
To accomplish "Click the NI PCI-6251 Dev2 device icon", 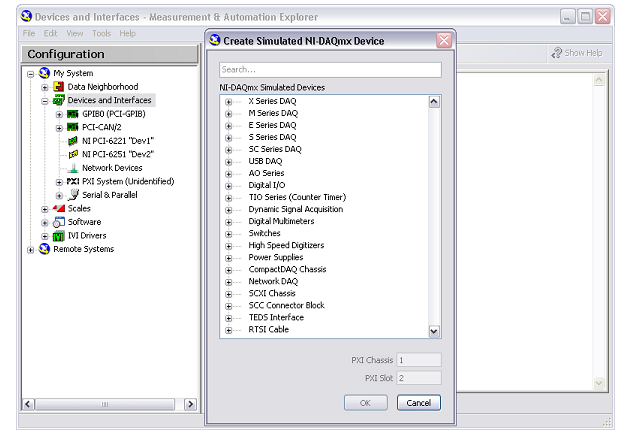I will click(73, 154).
